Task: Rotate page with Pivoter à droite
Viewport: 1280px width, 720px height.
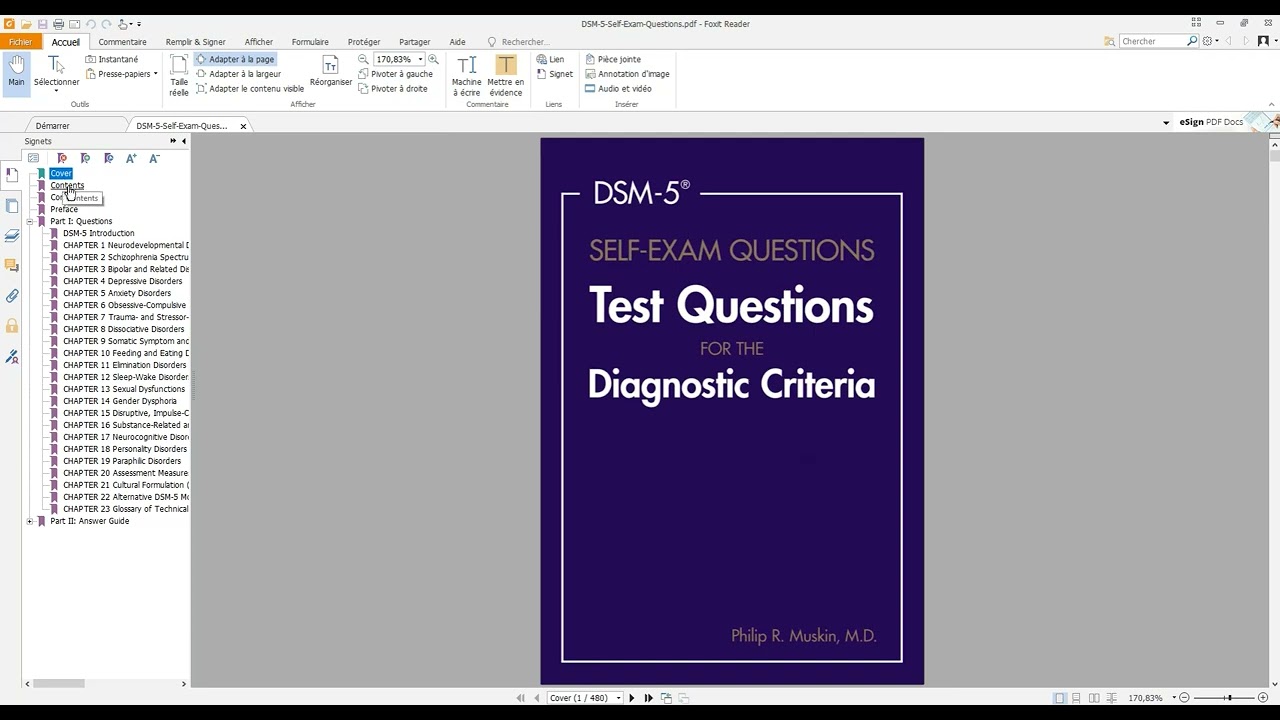Action: click(x=393, y=88)
